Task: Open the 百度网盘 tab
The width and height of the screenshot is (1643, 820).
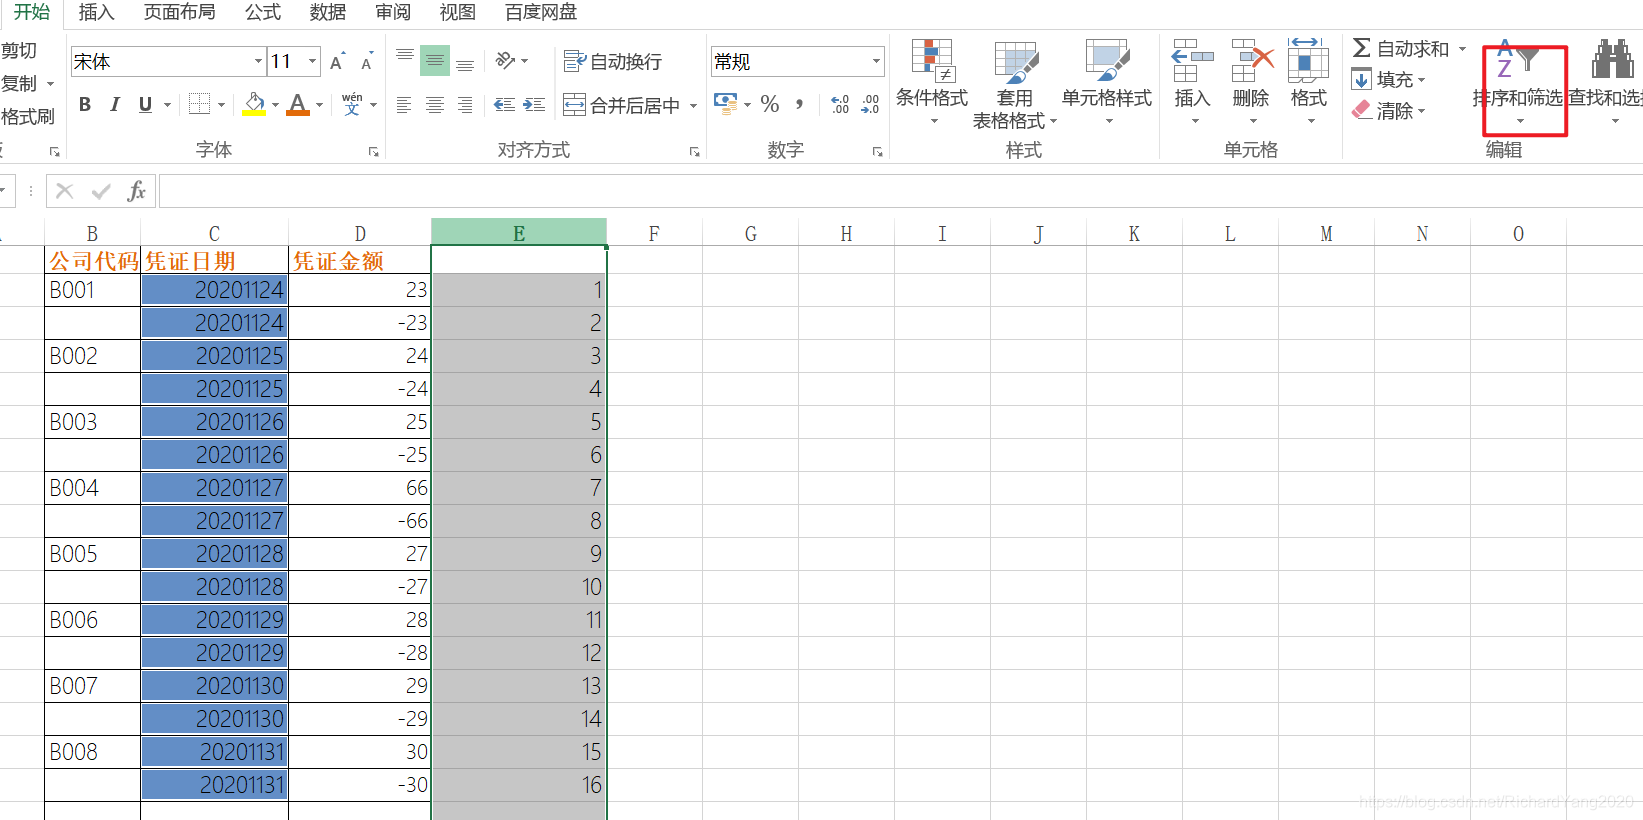Action: click(541, 12)
